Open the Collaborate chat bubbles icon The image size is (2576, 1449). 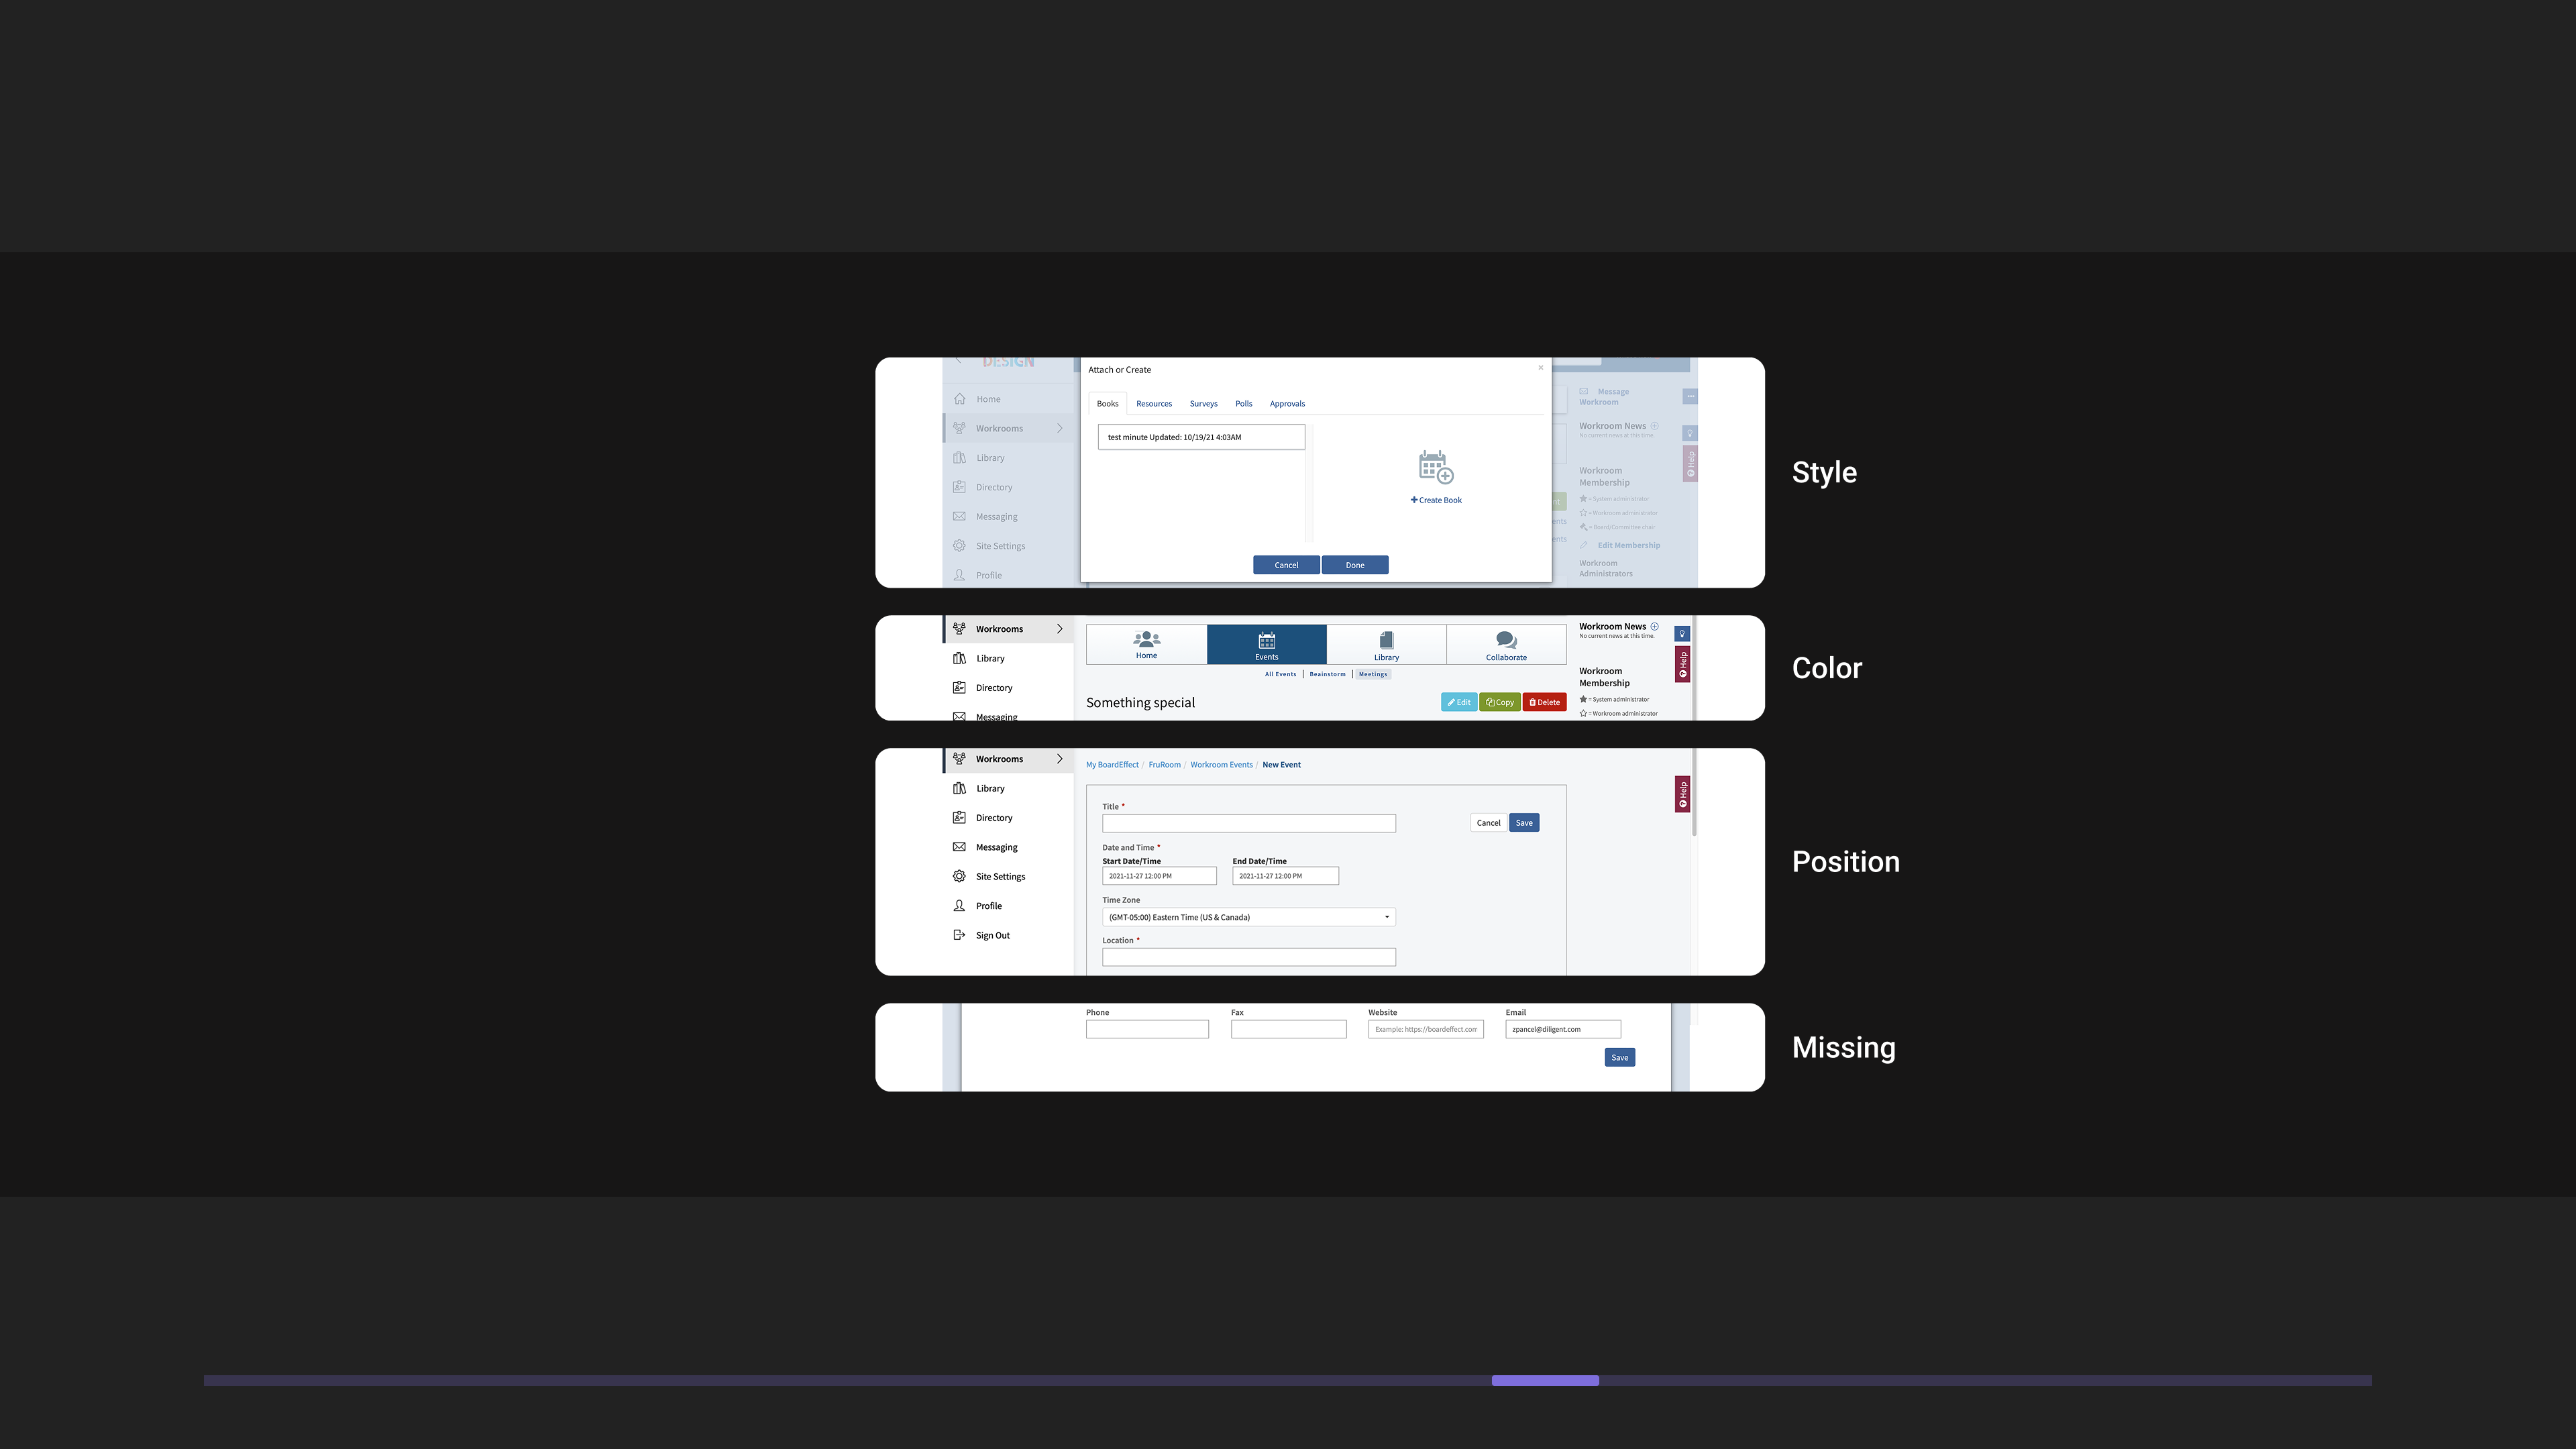[1506, 644]
